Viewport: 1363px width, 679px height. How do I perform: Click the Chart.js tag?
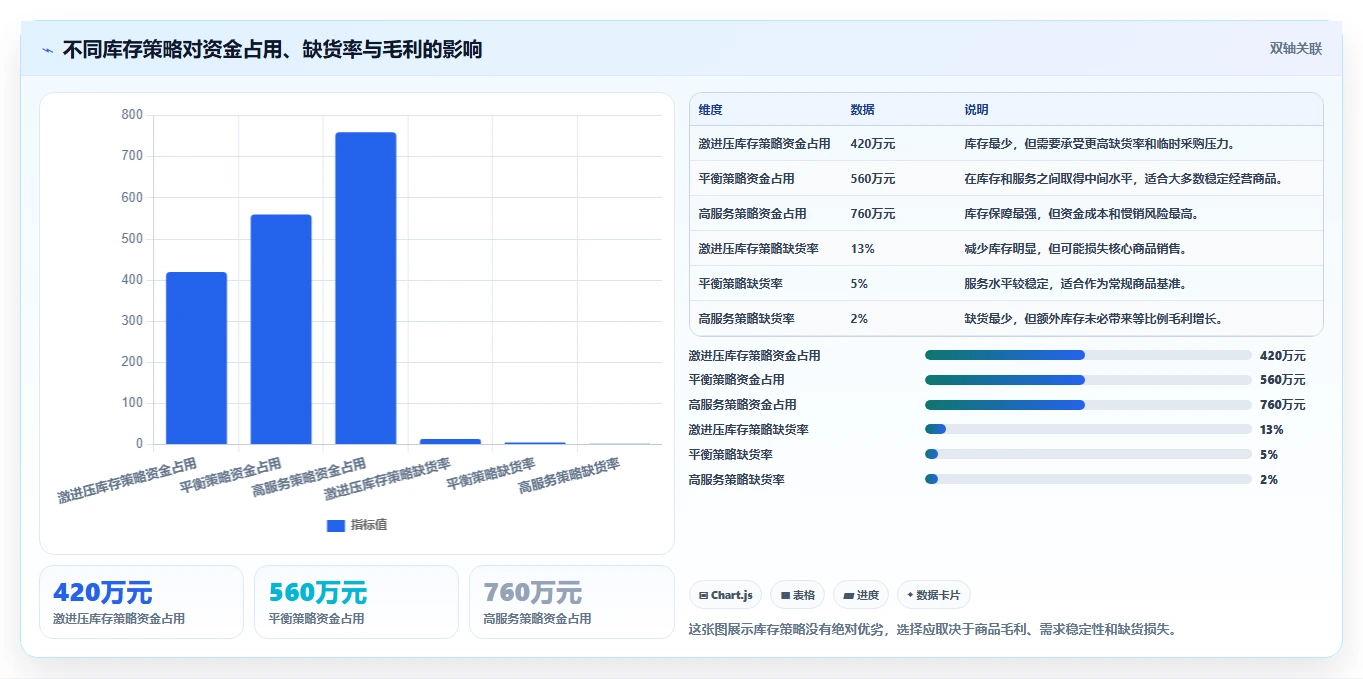725,595
